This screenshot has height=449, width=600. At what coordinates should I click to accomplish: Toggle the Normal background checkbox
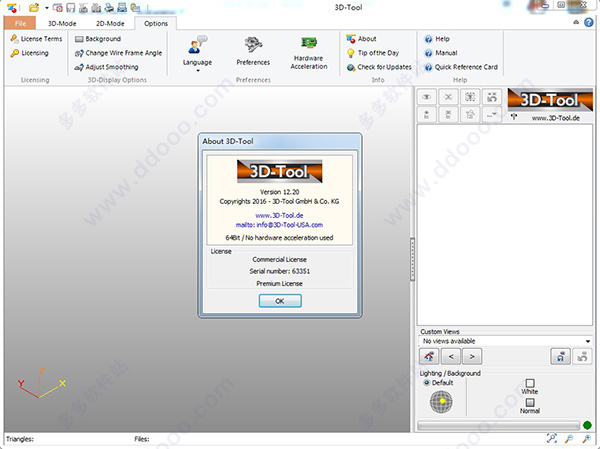tap(530, 402)
